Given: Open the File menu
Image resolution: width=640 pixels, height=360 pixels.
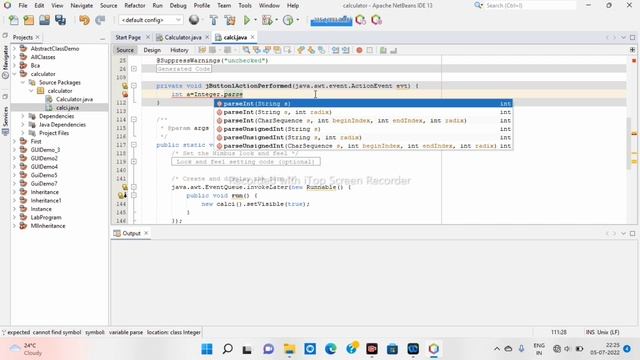Looking at the screenshot, I should pos(23,6).
